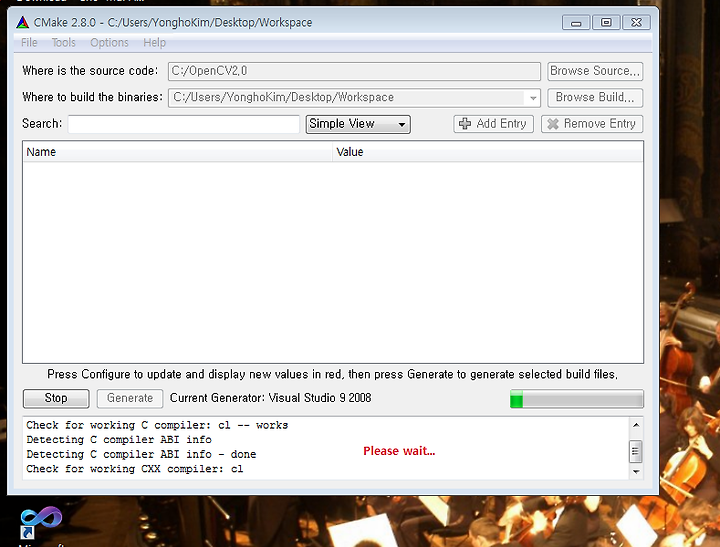Click the green configure progress bar

pyautogui.click(x=577, y=399)
